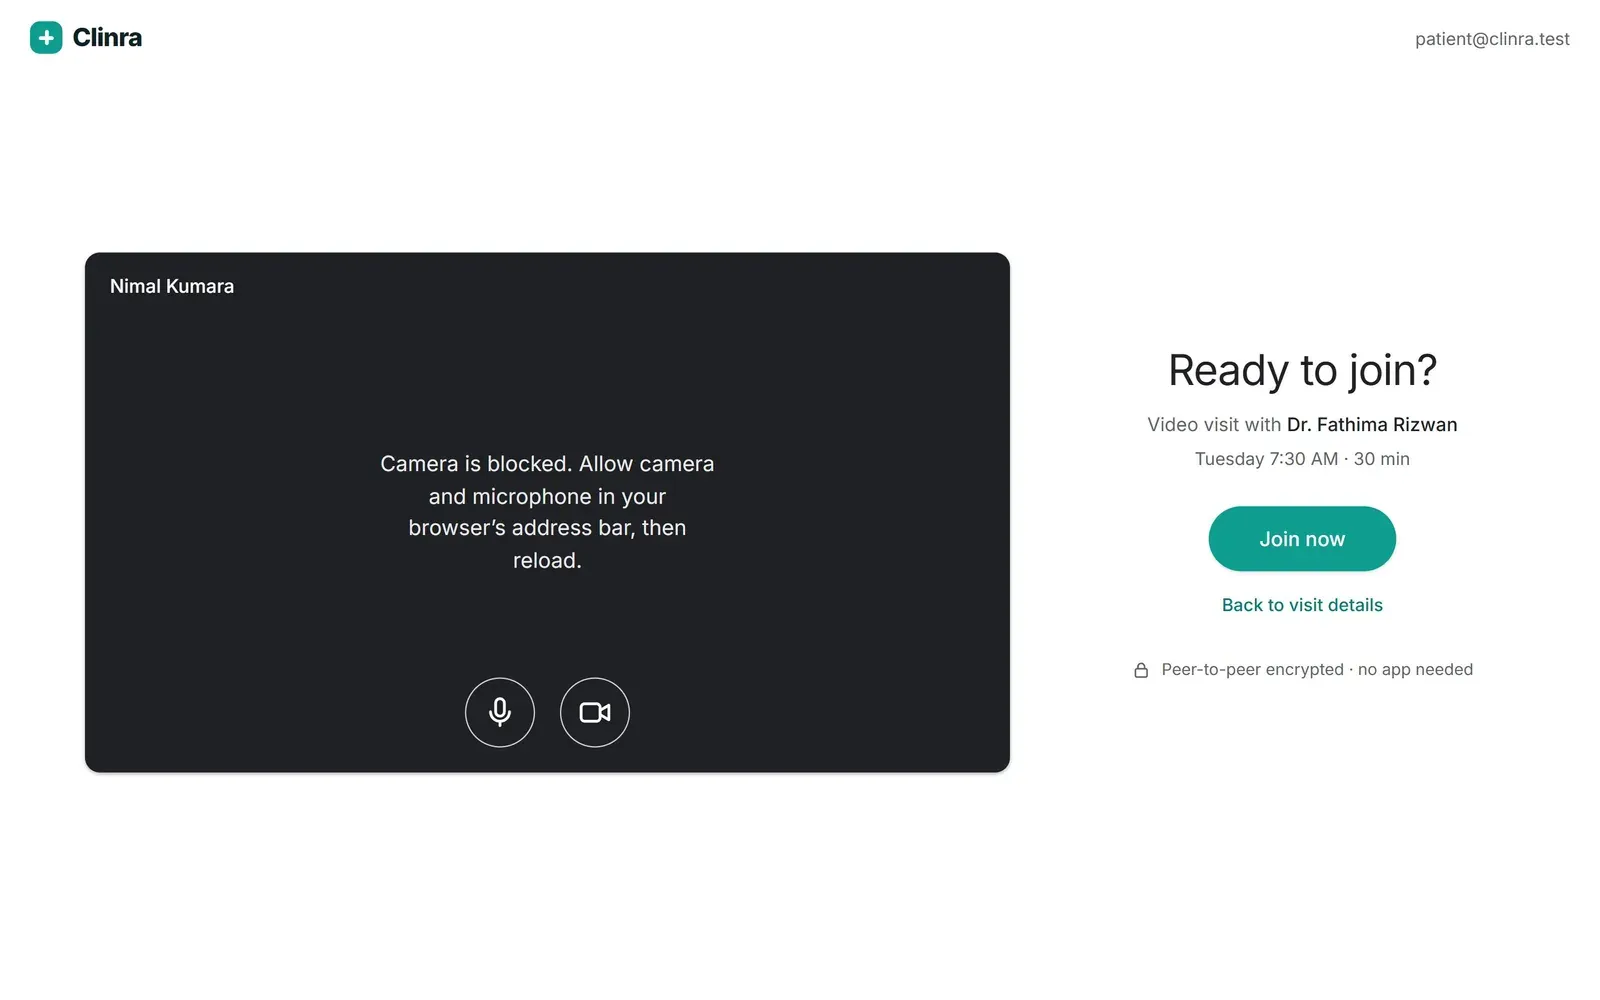Click the Clinra green plus logo icon
The height and width of the screenshot is (1000, 1600).
pos(46,38)
